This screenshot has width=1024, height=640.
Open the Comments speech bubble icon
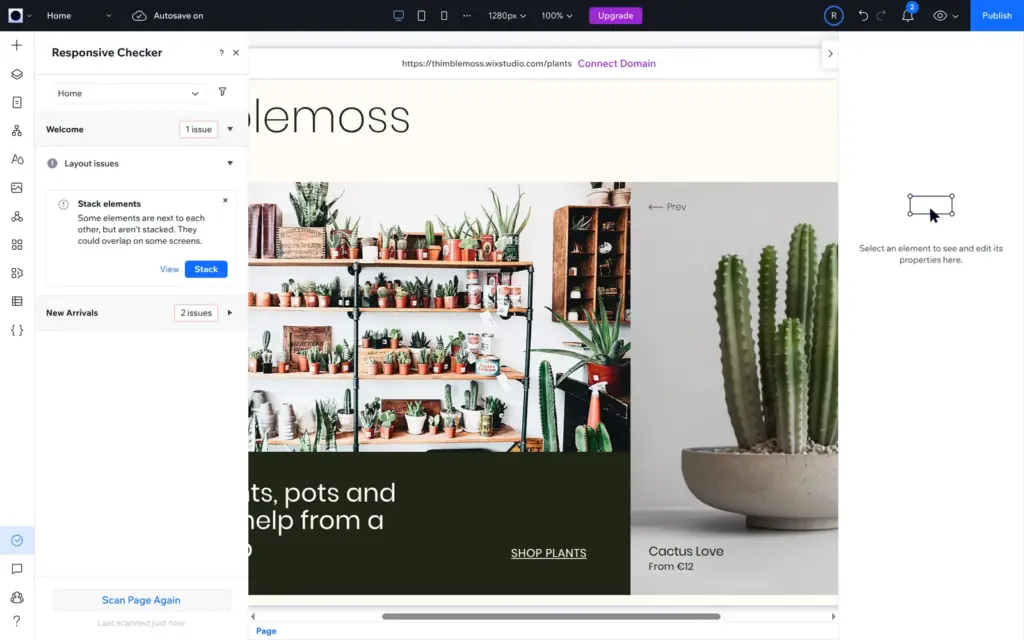17,569
